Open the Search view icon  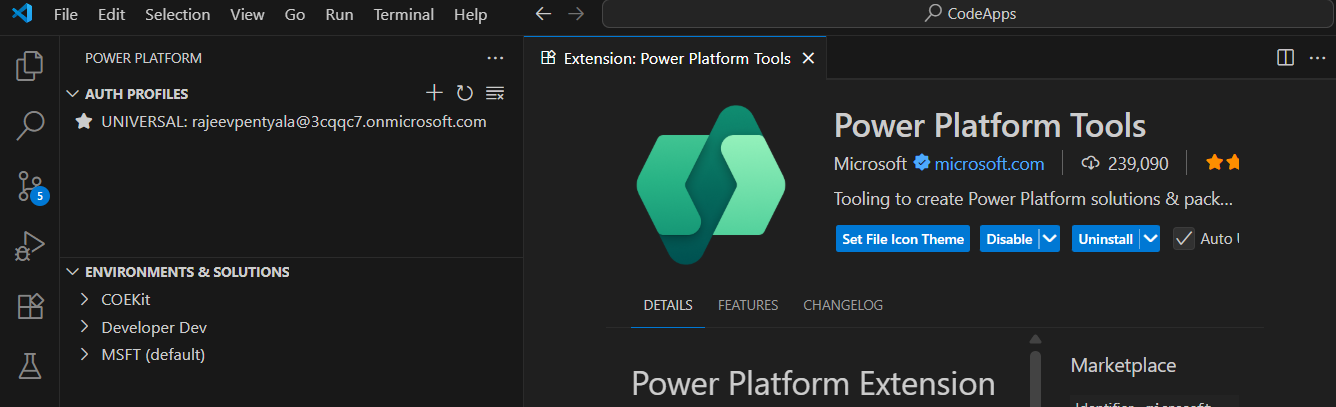(30, 125)
